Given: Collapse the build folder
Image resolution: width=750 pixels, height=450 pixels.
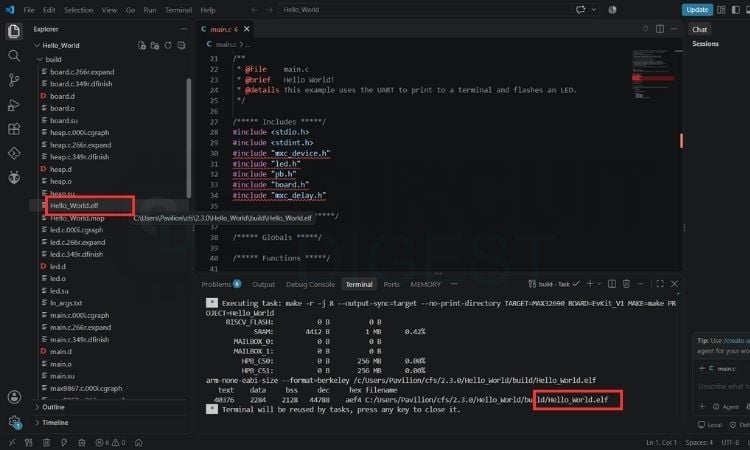Looking at the screenshot, I should (40, 59).
